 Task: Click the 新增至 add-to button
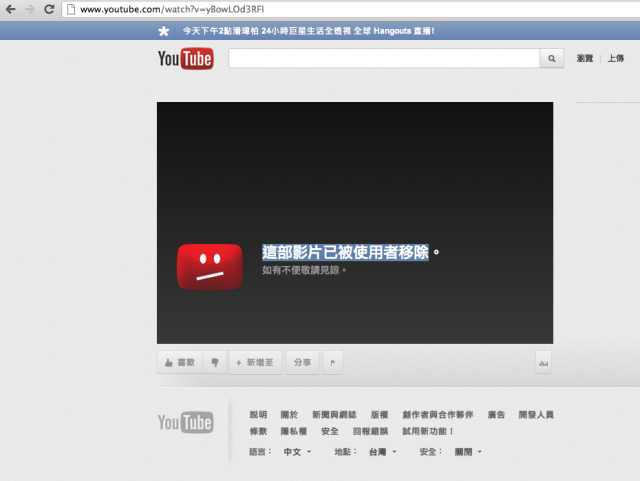click(255, 362)
